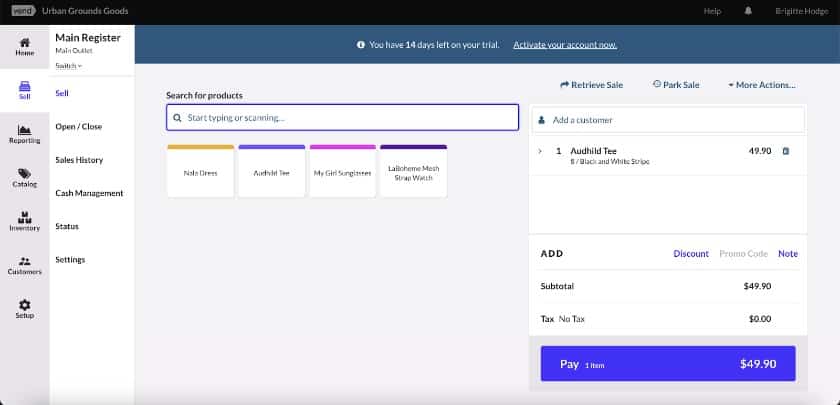Delete Audhild Tee with trash icon
The image size is (840, 405).
pos(785,151)
